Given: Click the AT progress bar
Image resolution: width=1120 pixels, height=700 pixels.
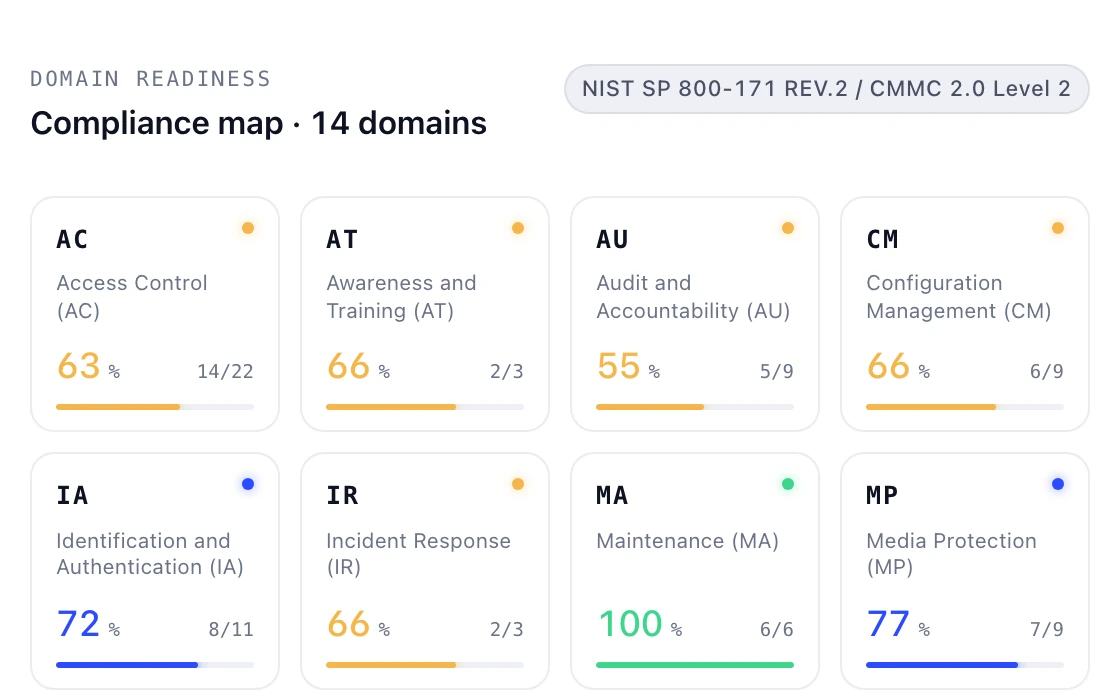Looking at the screenshot, I should click(425, 407).
